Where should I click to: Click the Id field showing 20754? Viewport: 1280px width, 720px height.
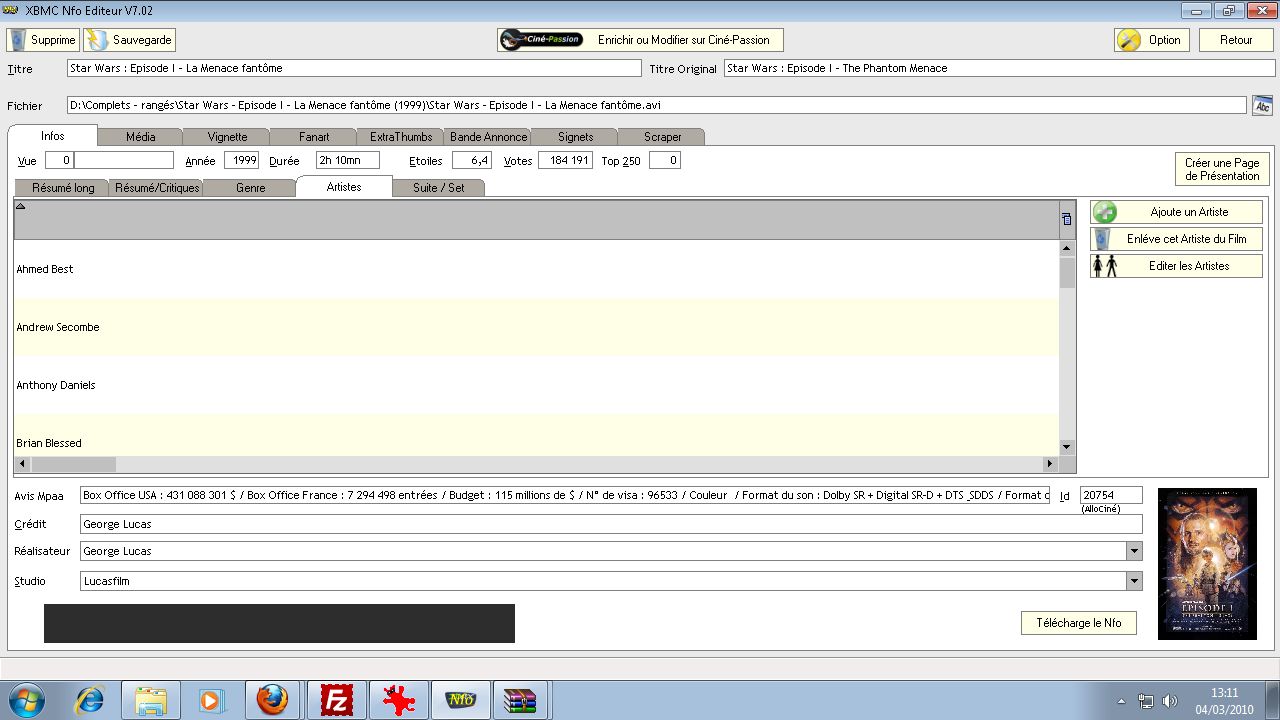click(x=1111, y=495)
